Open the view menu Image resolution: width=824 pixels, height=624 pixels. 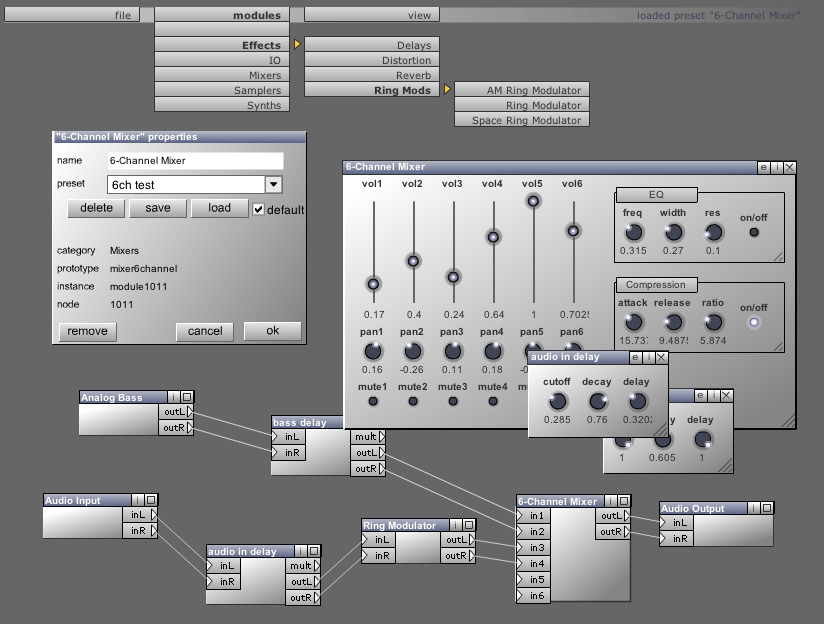pos(372,15)
